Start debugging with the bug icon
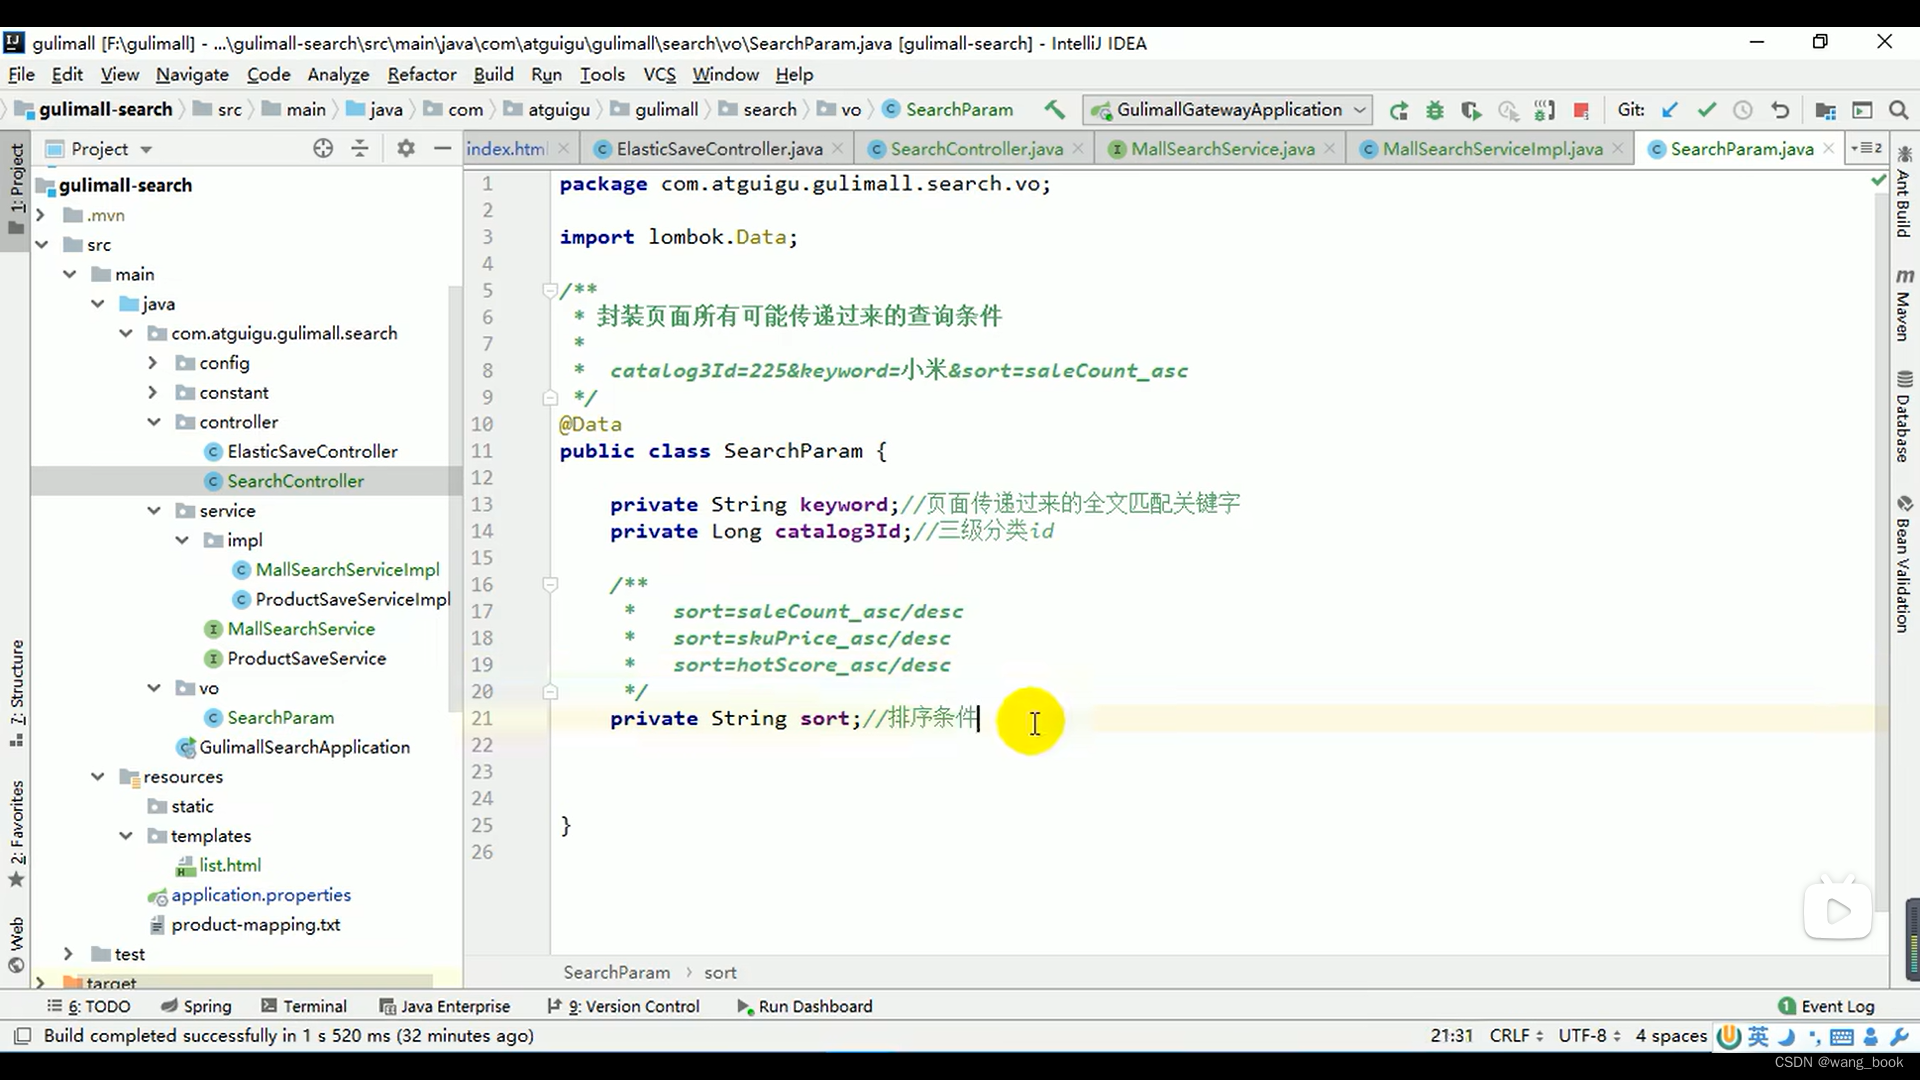The image size is (1920, 1080). pos(1435,110)
